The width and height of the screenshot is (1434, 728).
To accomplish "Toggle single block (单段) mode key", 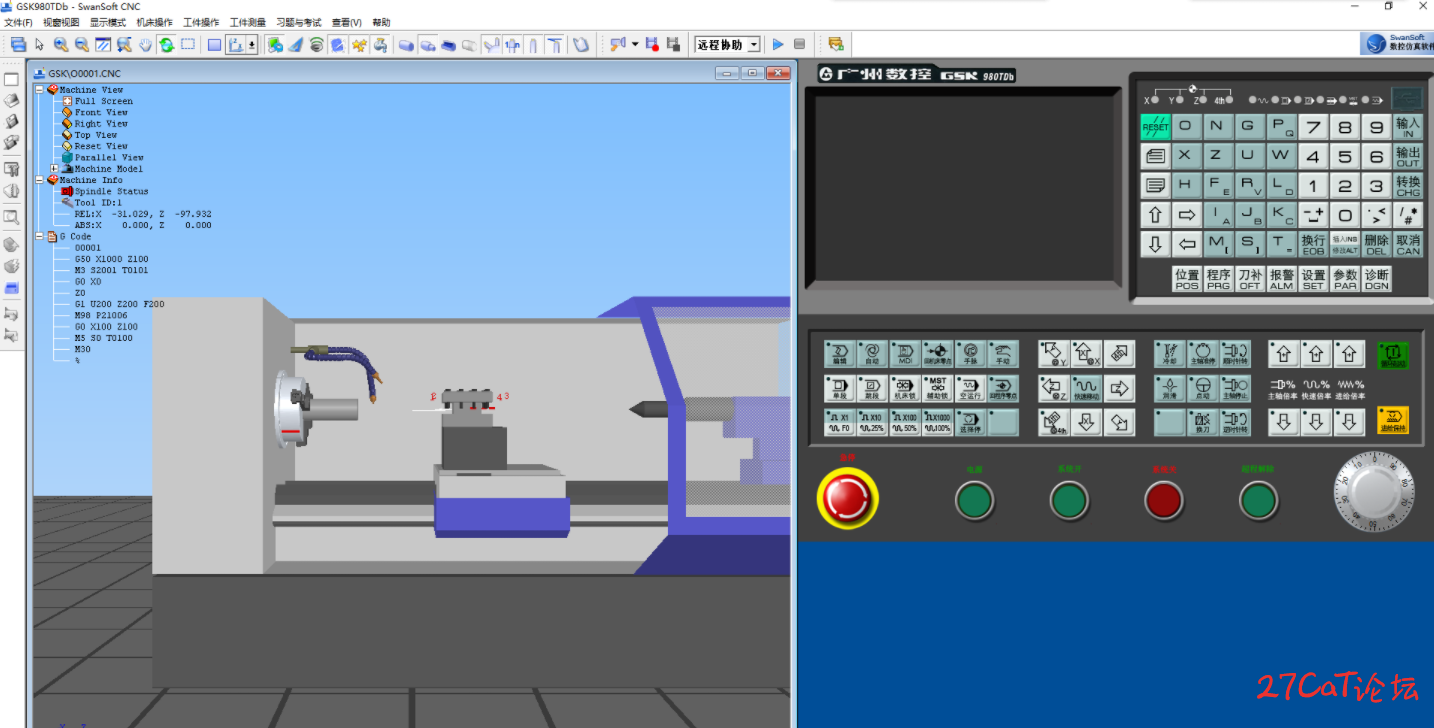I will coord(840,388).
